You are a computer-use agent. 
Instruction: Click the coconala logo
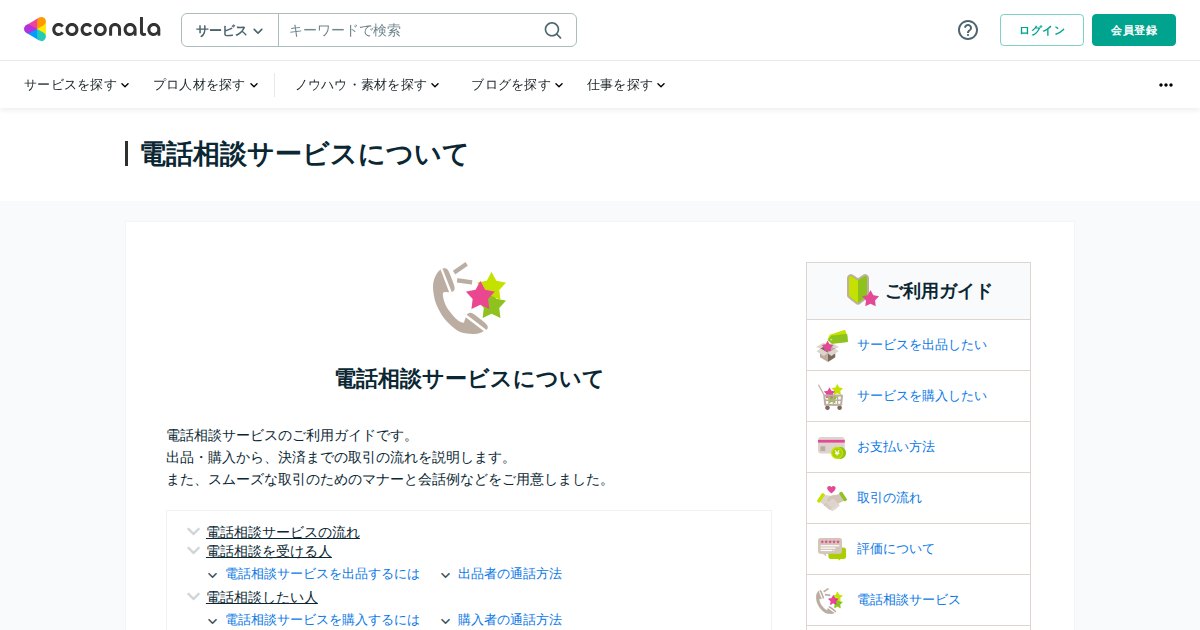click(x=92, y=29)
